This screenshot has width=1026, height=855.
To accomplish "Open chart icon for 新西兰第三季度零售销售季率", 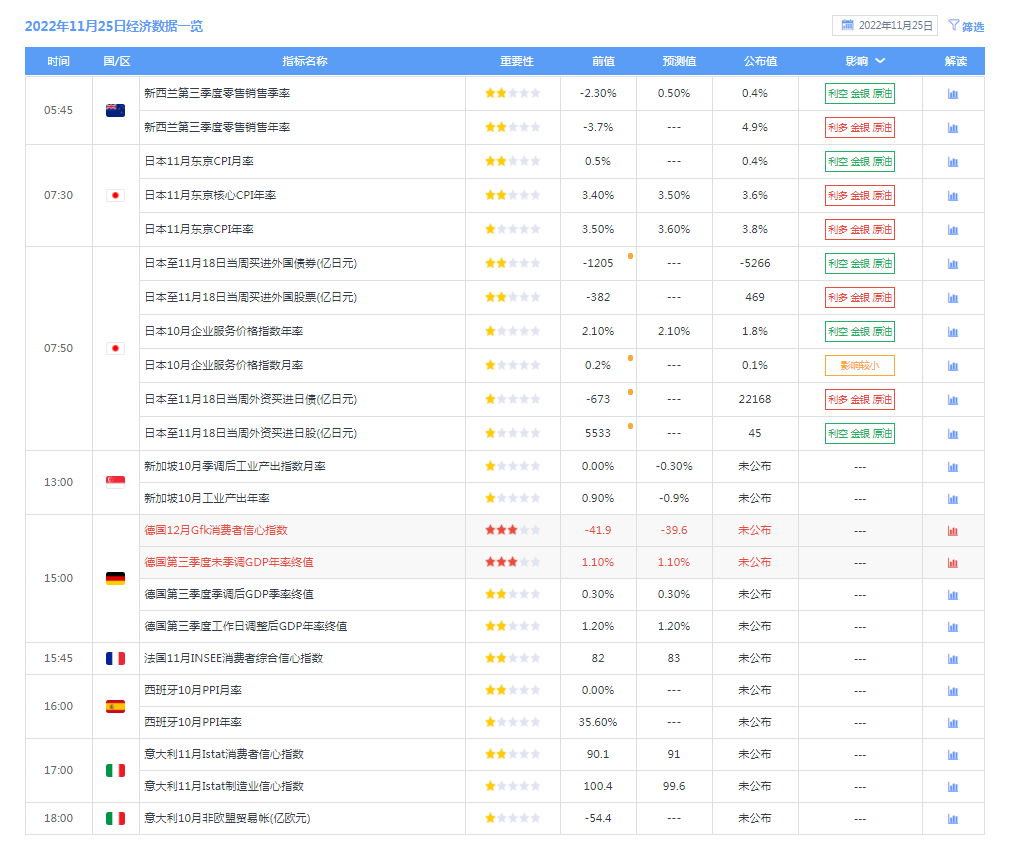I will pyautogui.click(x=953, y=94).
